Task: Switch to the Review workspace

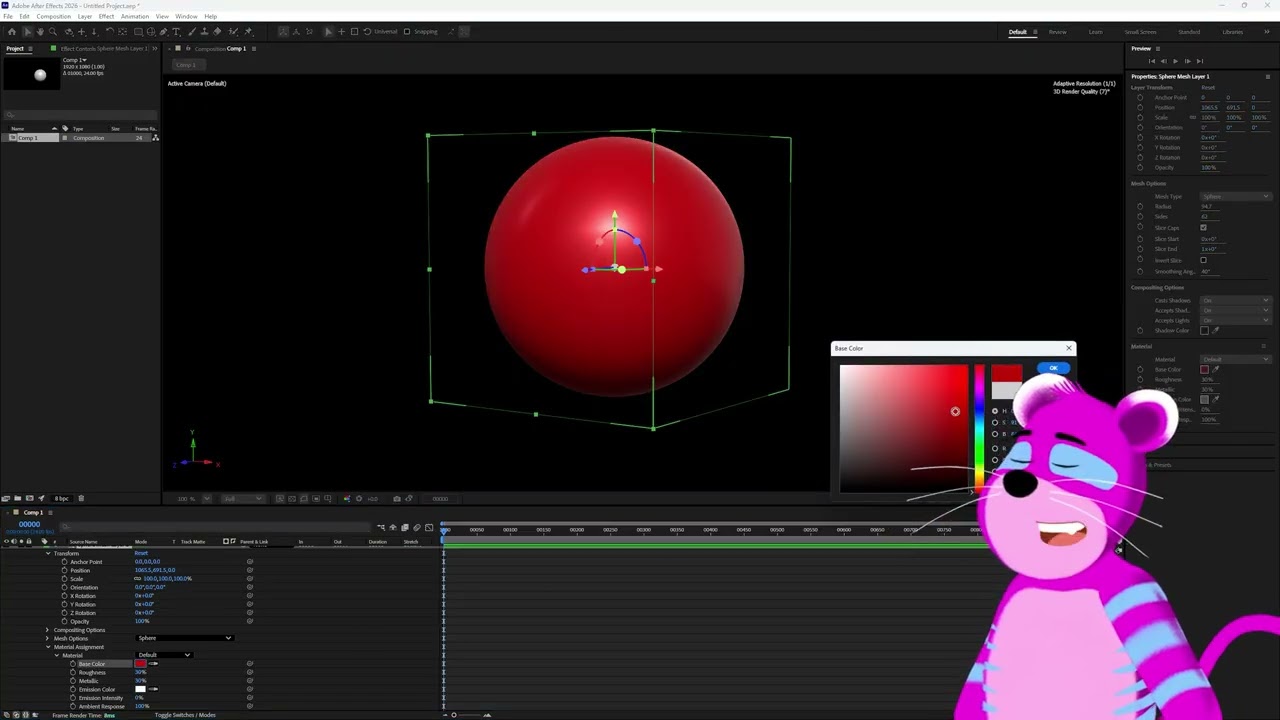Action: [1057, 32]
